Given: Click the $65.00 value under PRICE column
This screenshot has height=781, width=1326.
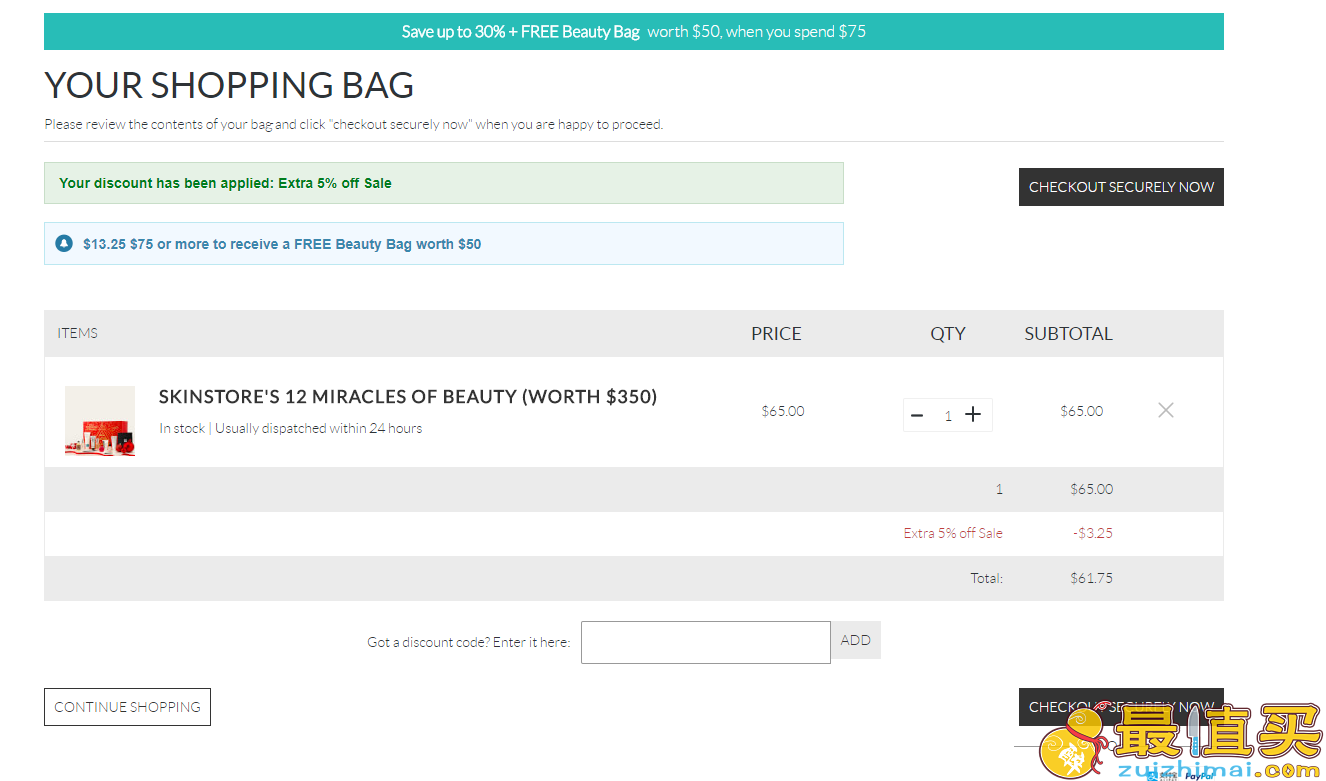Looking at the screenshot, I should tap(783, 411).
